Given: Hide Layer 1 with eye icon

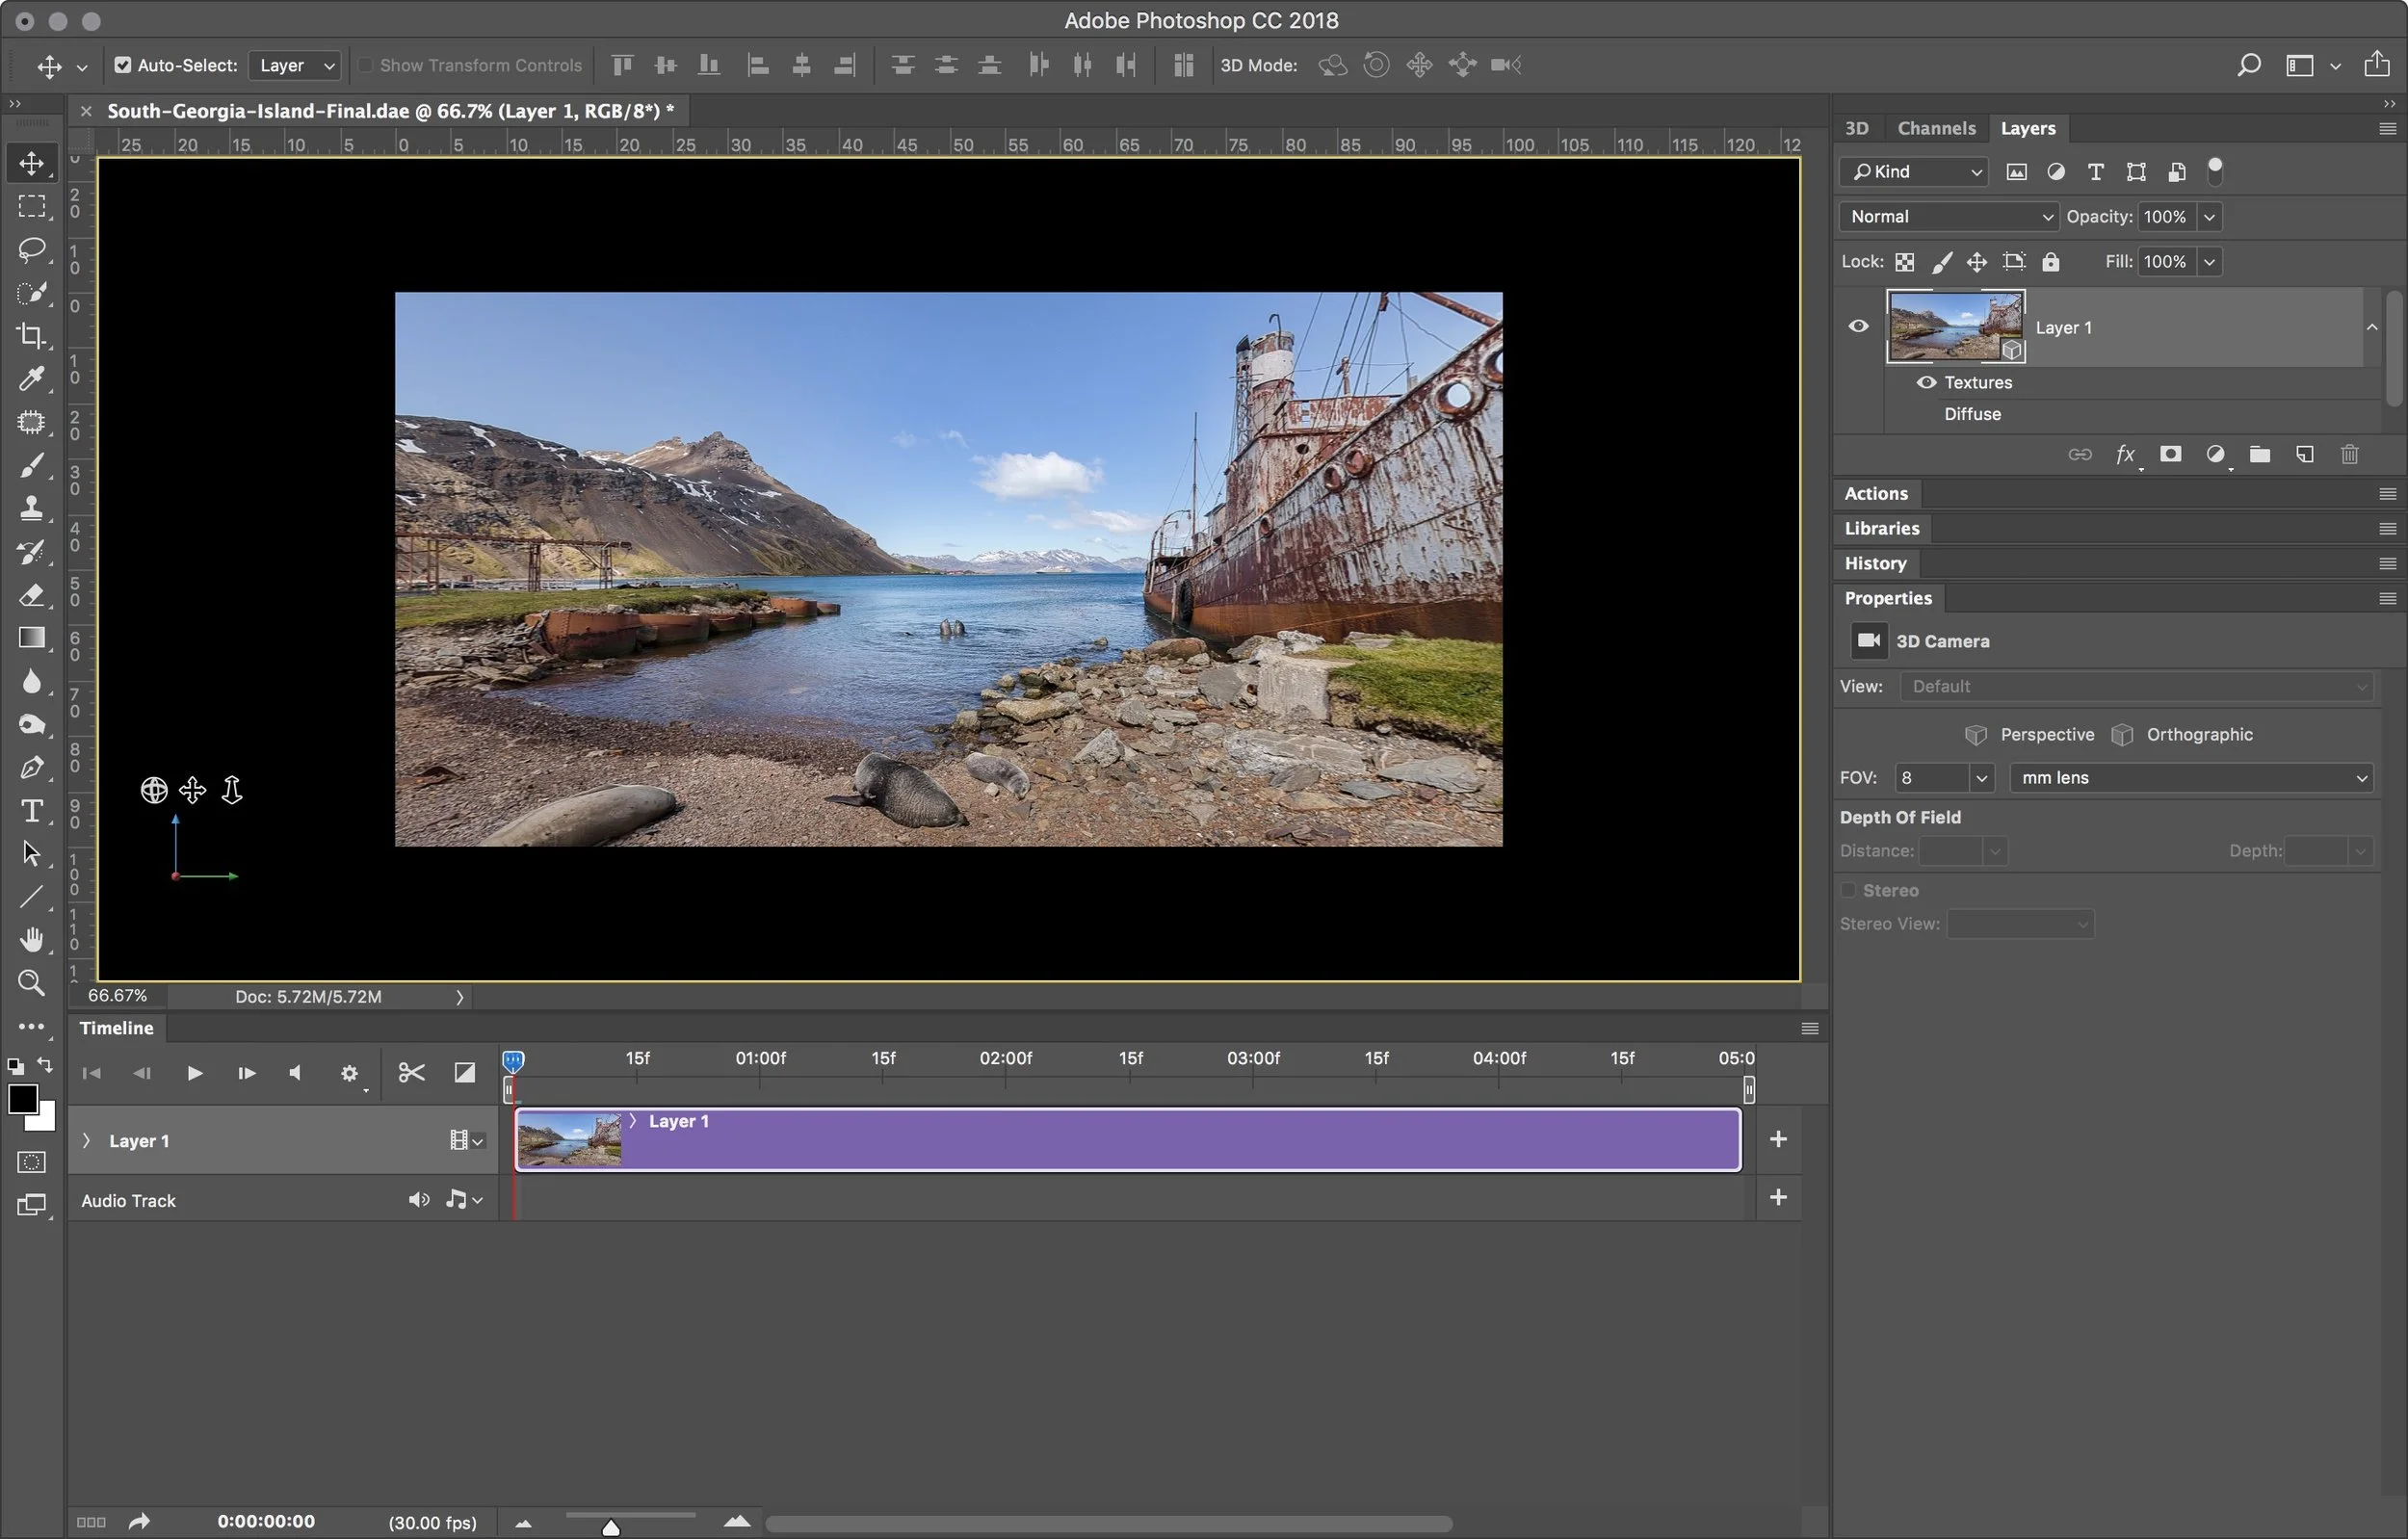Looking at the screenshot, I should (1858, 327).
